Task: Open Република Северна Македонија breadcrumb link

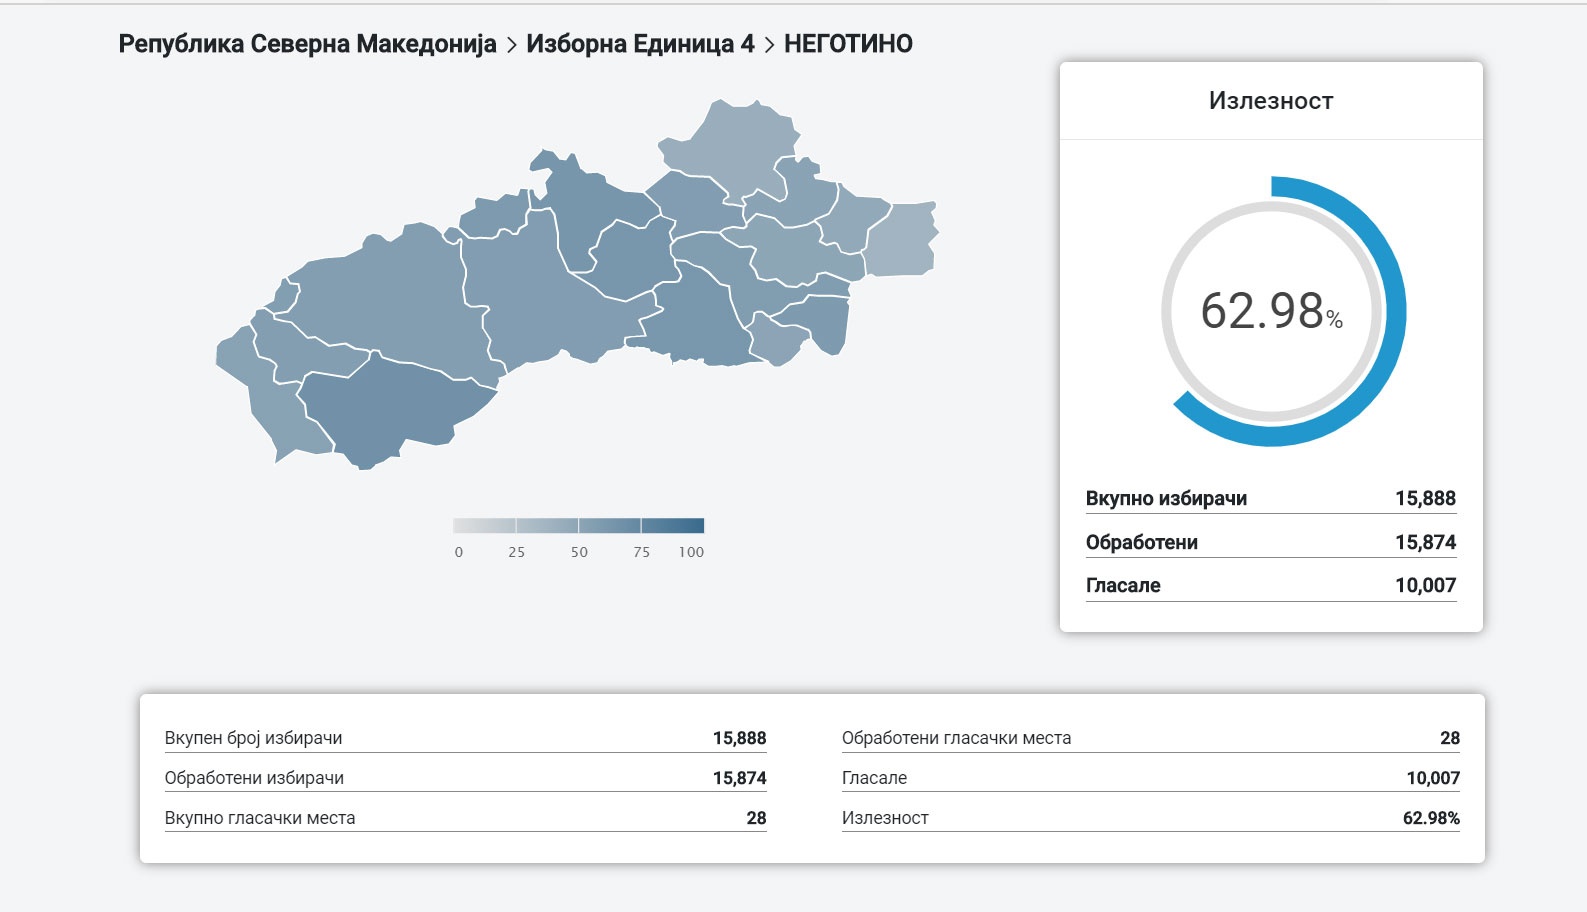Action: tap(307, 44)
